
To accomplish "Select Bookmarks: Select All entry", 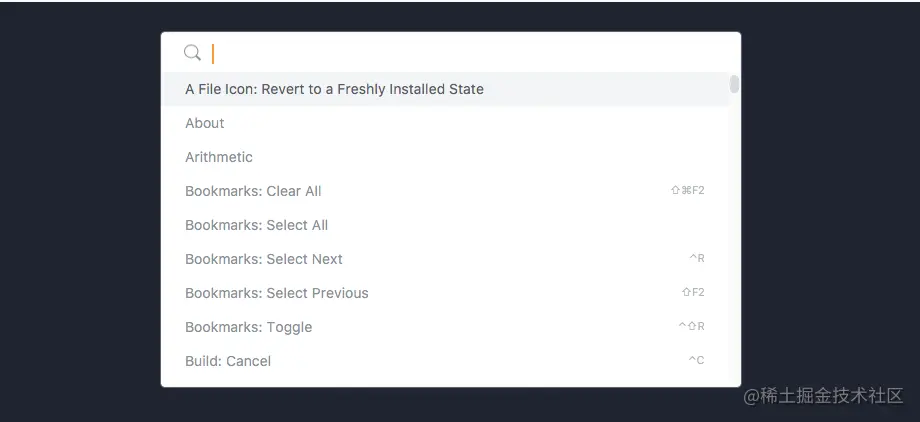I will [x=256, y=225].
